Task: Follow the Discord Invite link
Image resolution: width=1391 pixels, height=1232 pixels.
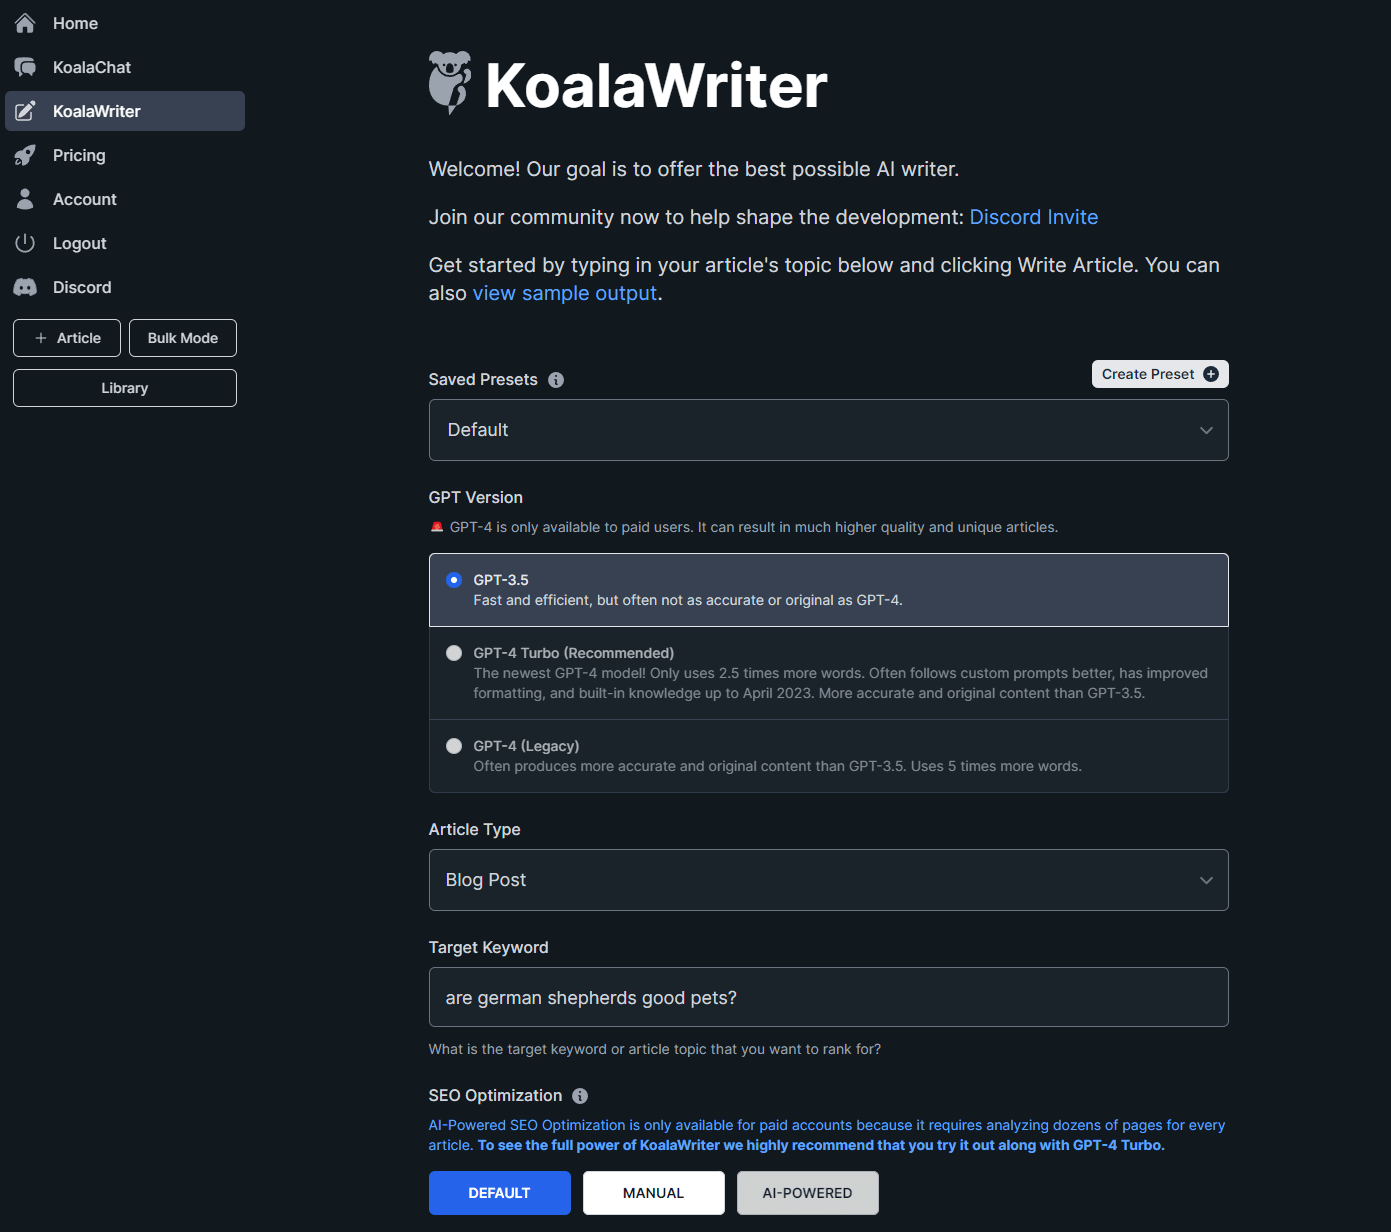Action: click(1034, 217)
